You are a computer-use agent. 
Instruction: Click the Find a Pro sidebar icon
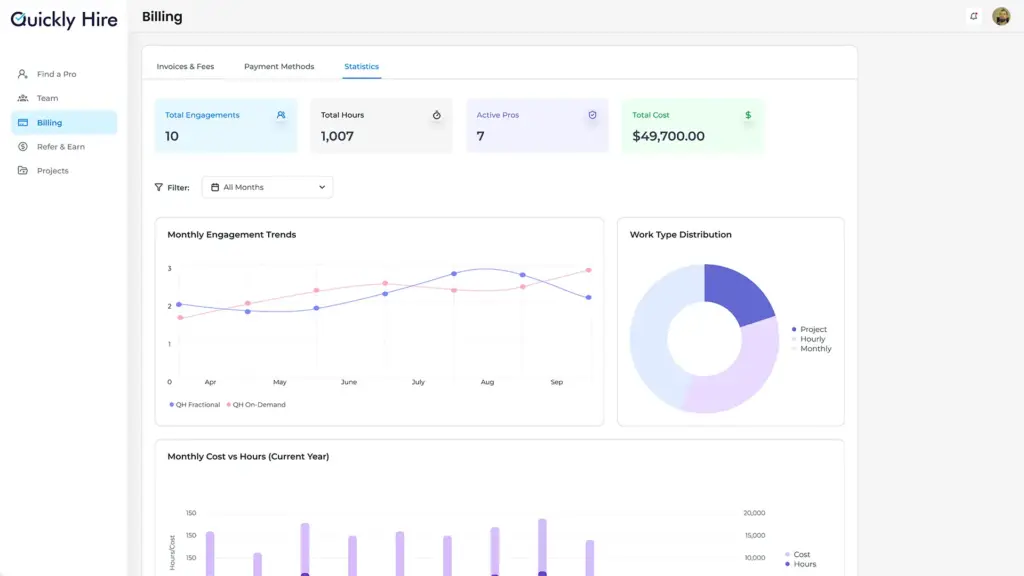coord(23,74)
